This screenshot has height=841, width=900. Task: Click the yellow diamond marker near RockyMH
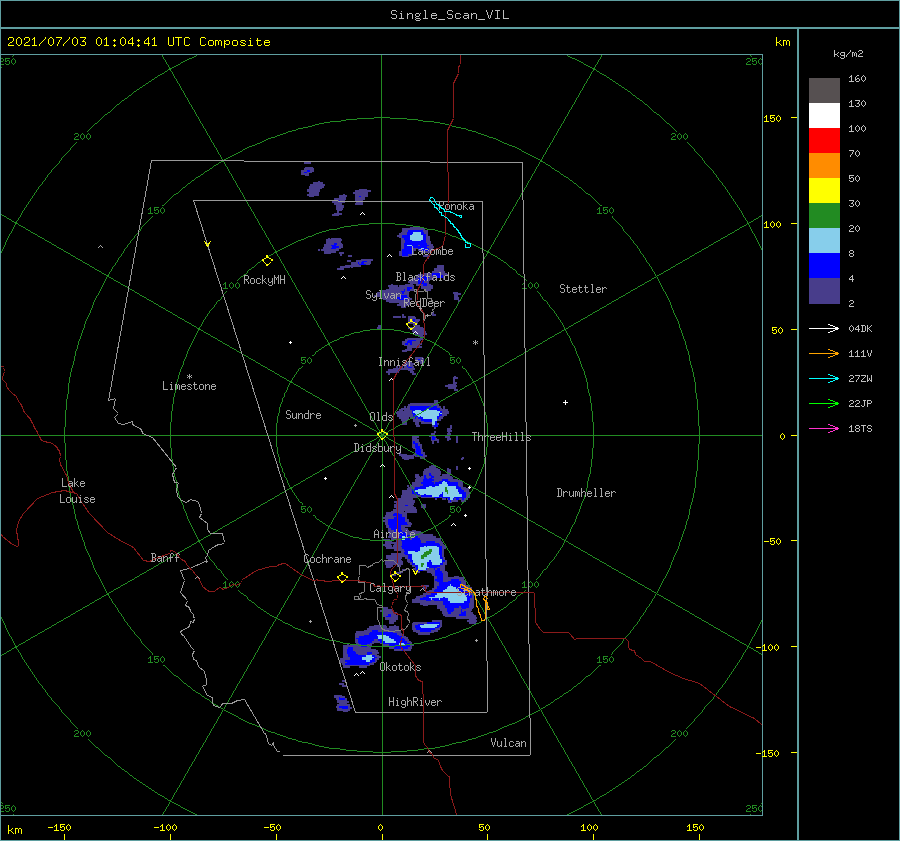267,261
